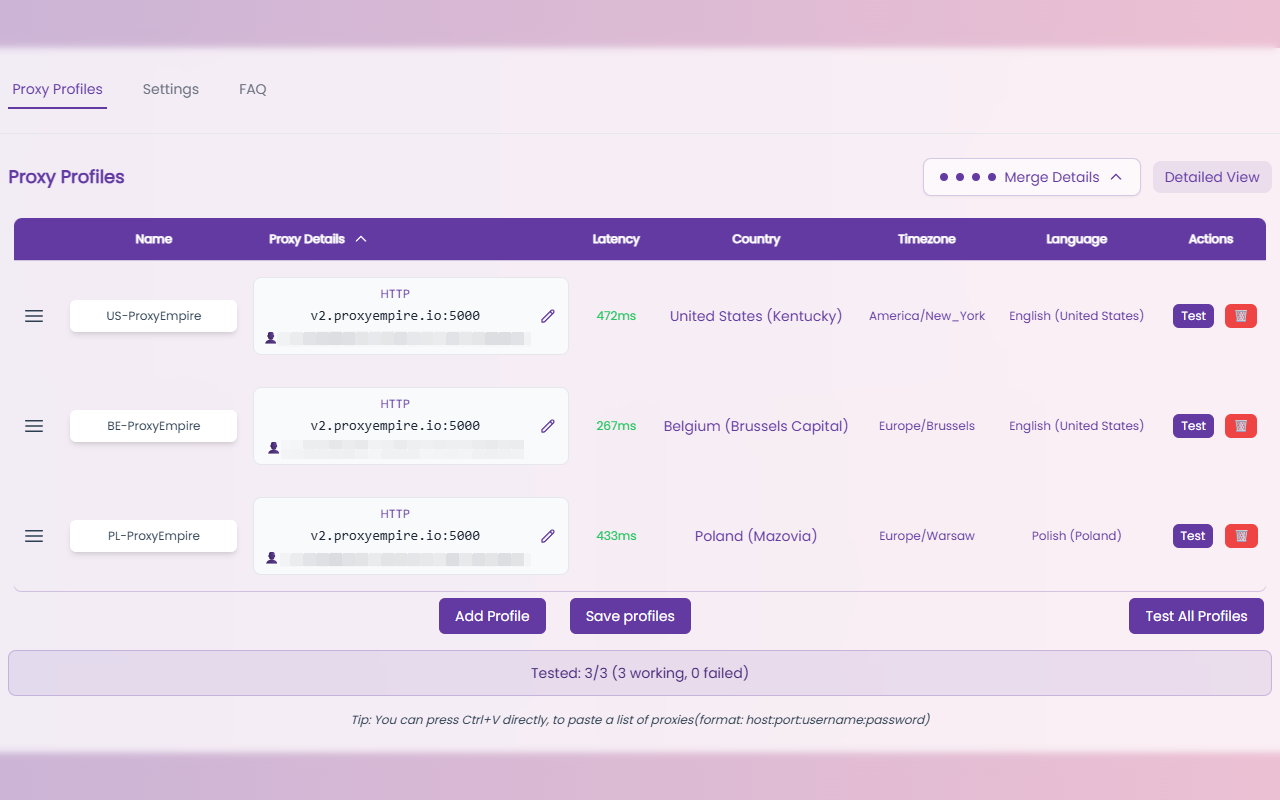
Task: Click the Ctrl+V paste tip text
Action: click(640, 719)
